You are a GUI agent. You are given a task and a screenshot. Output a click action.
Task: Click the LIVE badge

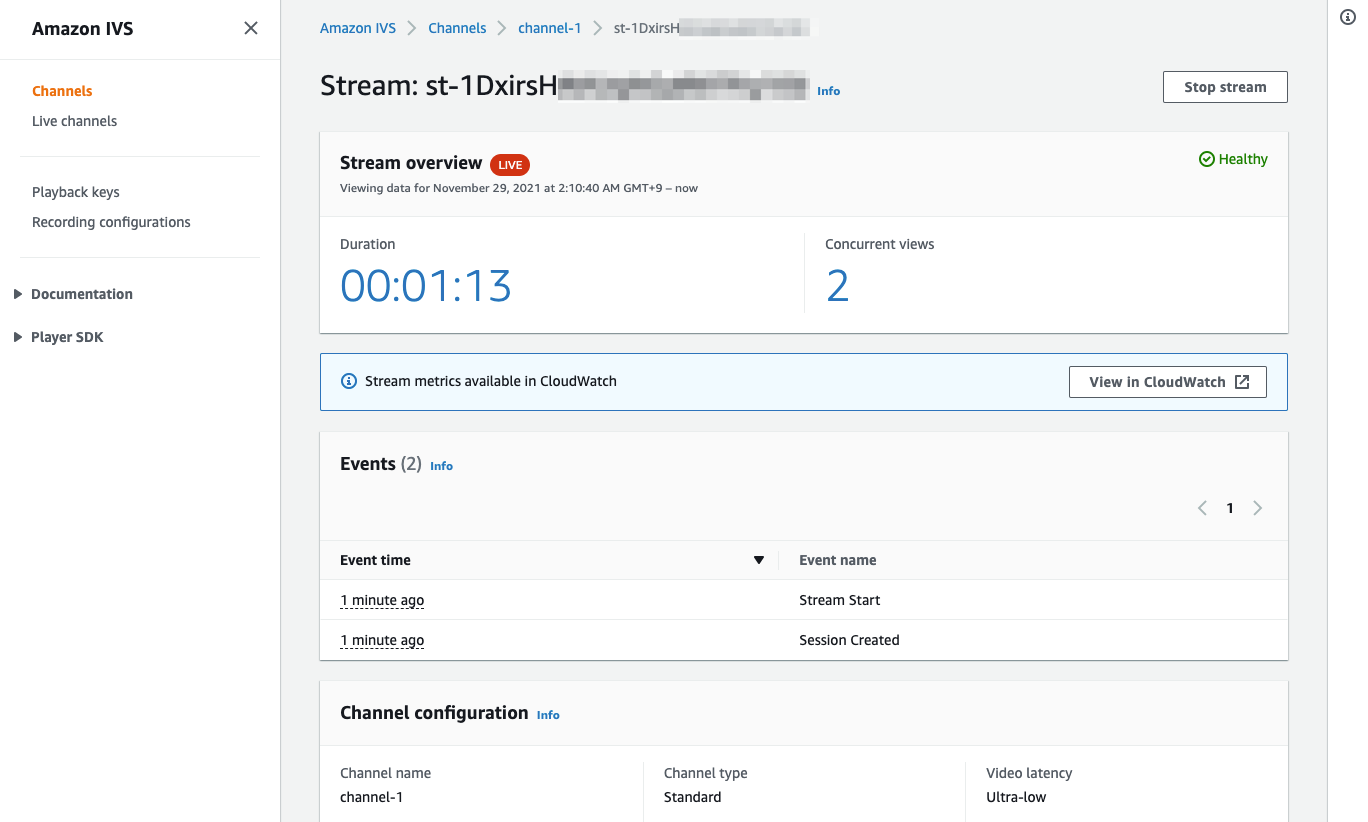pyautogui.click(x=510, y=165)
